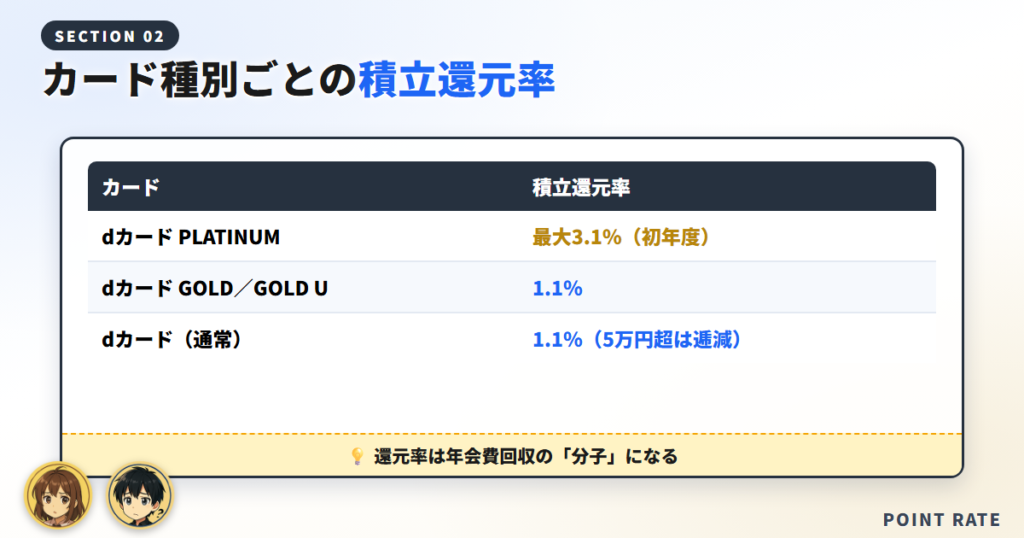Click the blue 積立還元率 title text
The width and height of the screenshot is (1024, 538).
point(456,80)
